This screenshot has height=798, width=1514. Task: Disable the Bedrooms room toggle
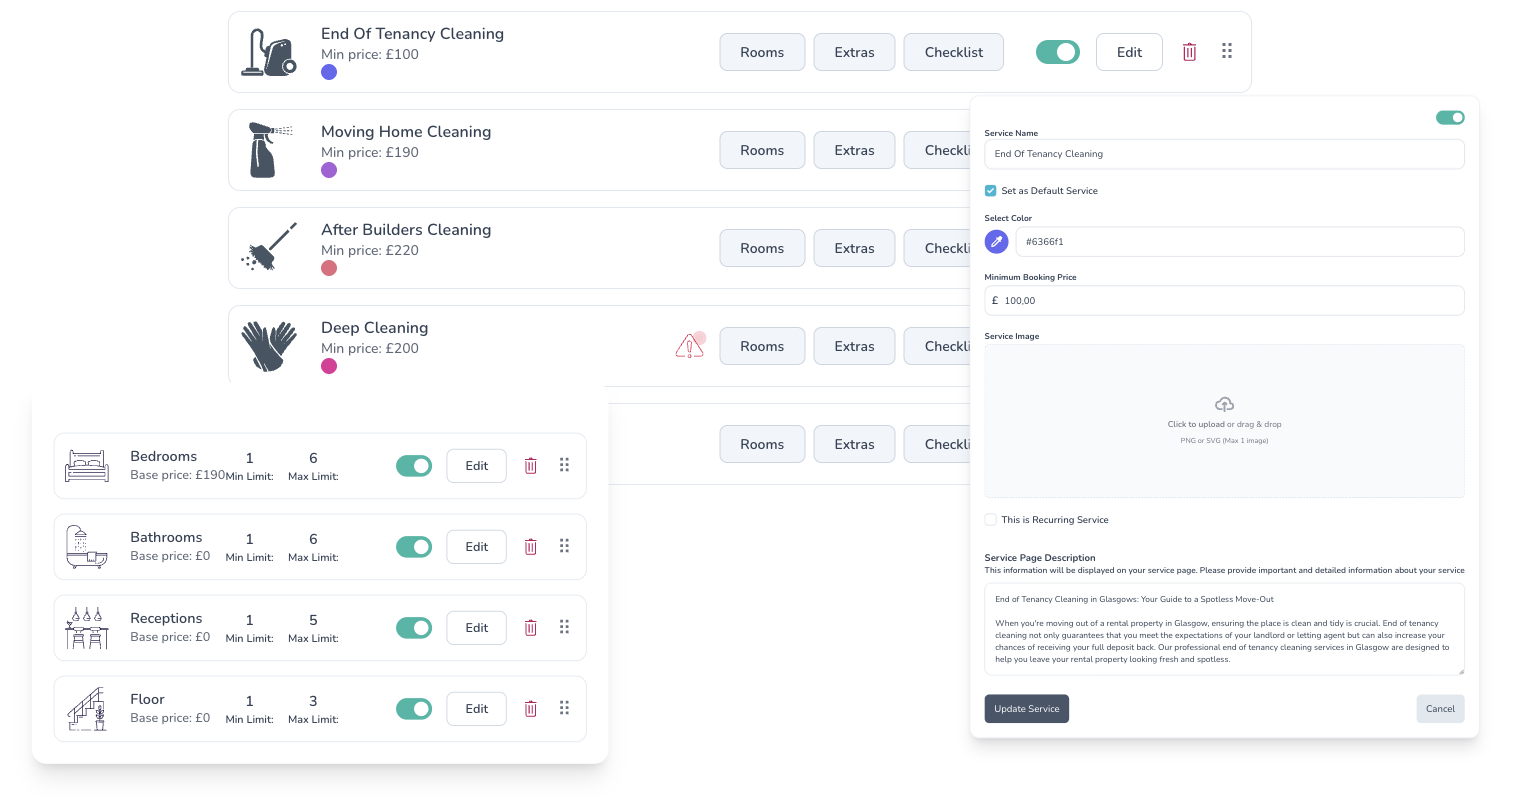click(x=414, y=466)
